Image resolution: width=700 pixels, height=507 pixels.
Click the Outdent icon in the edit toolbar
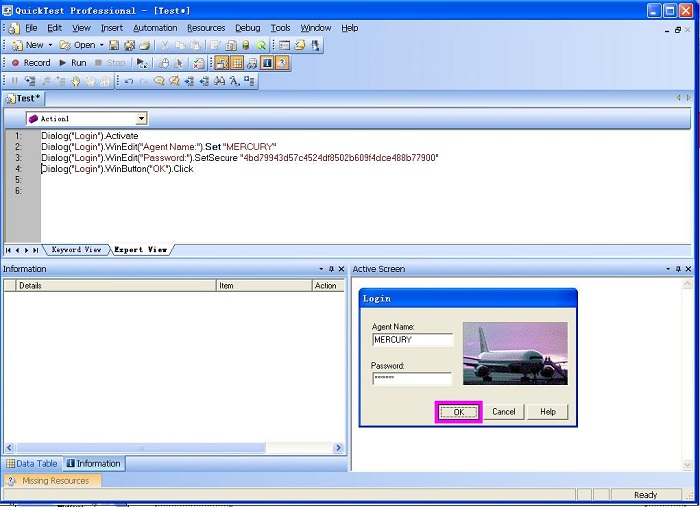click(204, 81)
